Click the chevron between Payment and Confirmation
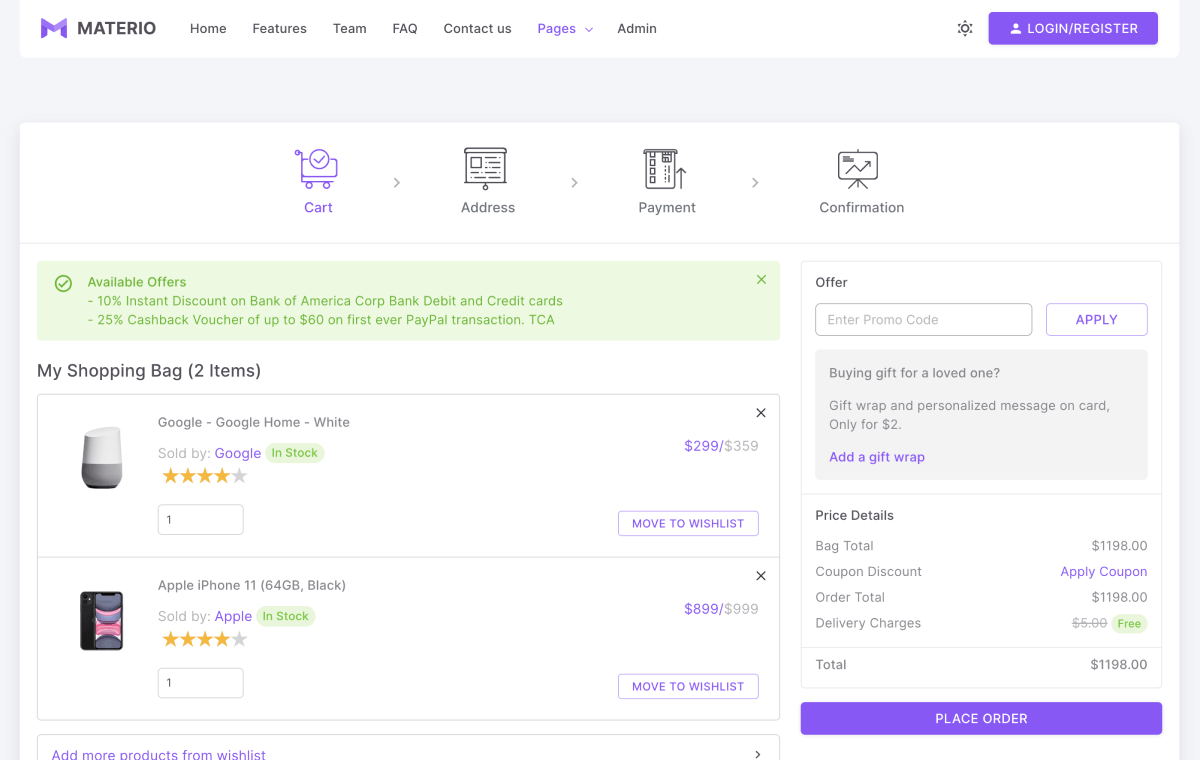This screenshot has width=1200, height=760. click(755, 183)
